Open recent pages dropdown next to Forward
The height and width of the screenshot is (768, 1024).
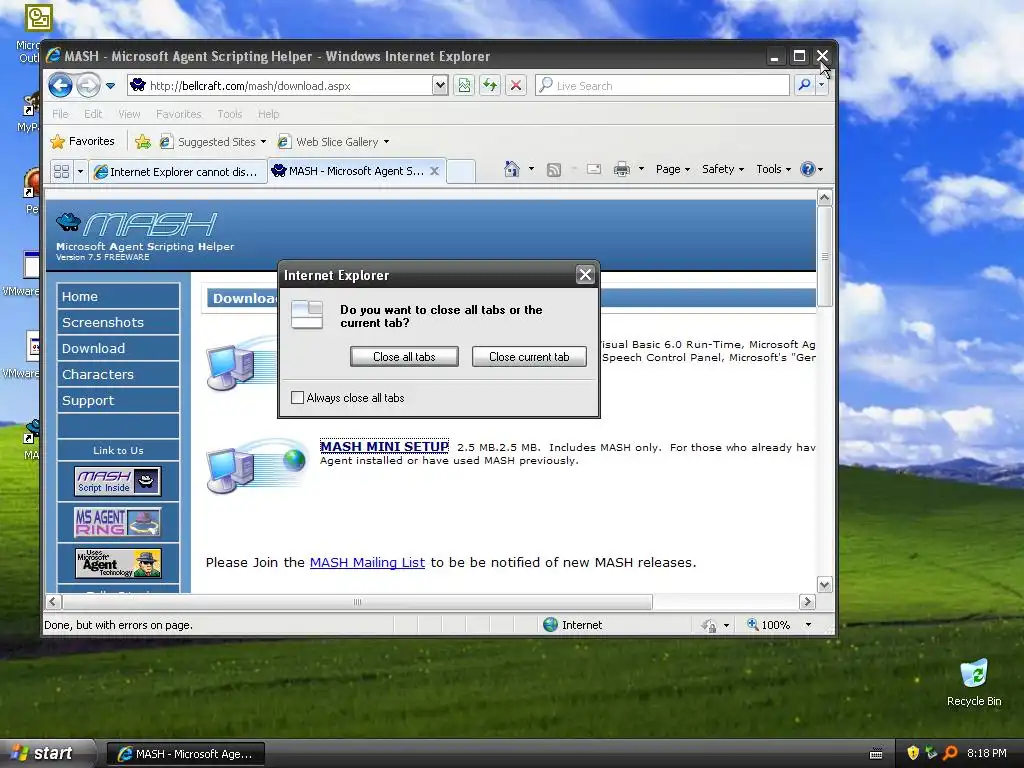pos(110,86)
